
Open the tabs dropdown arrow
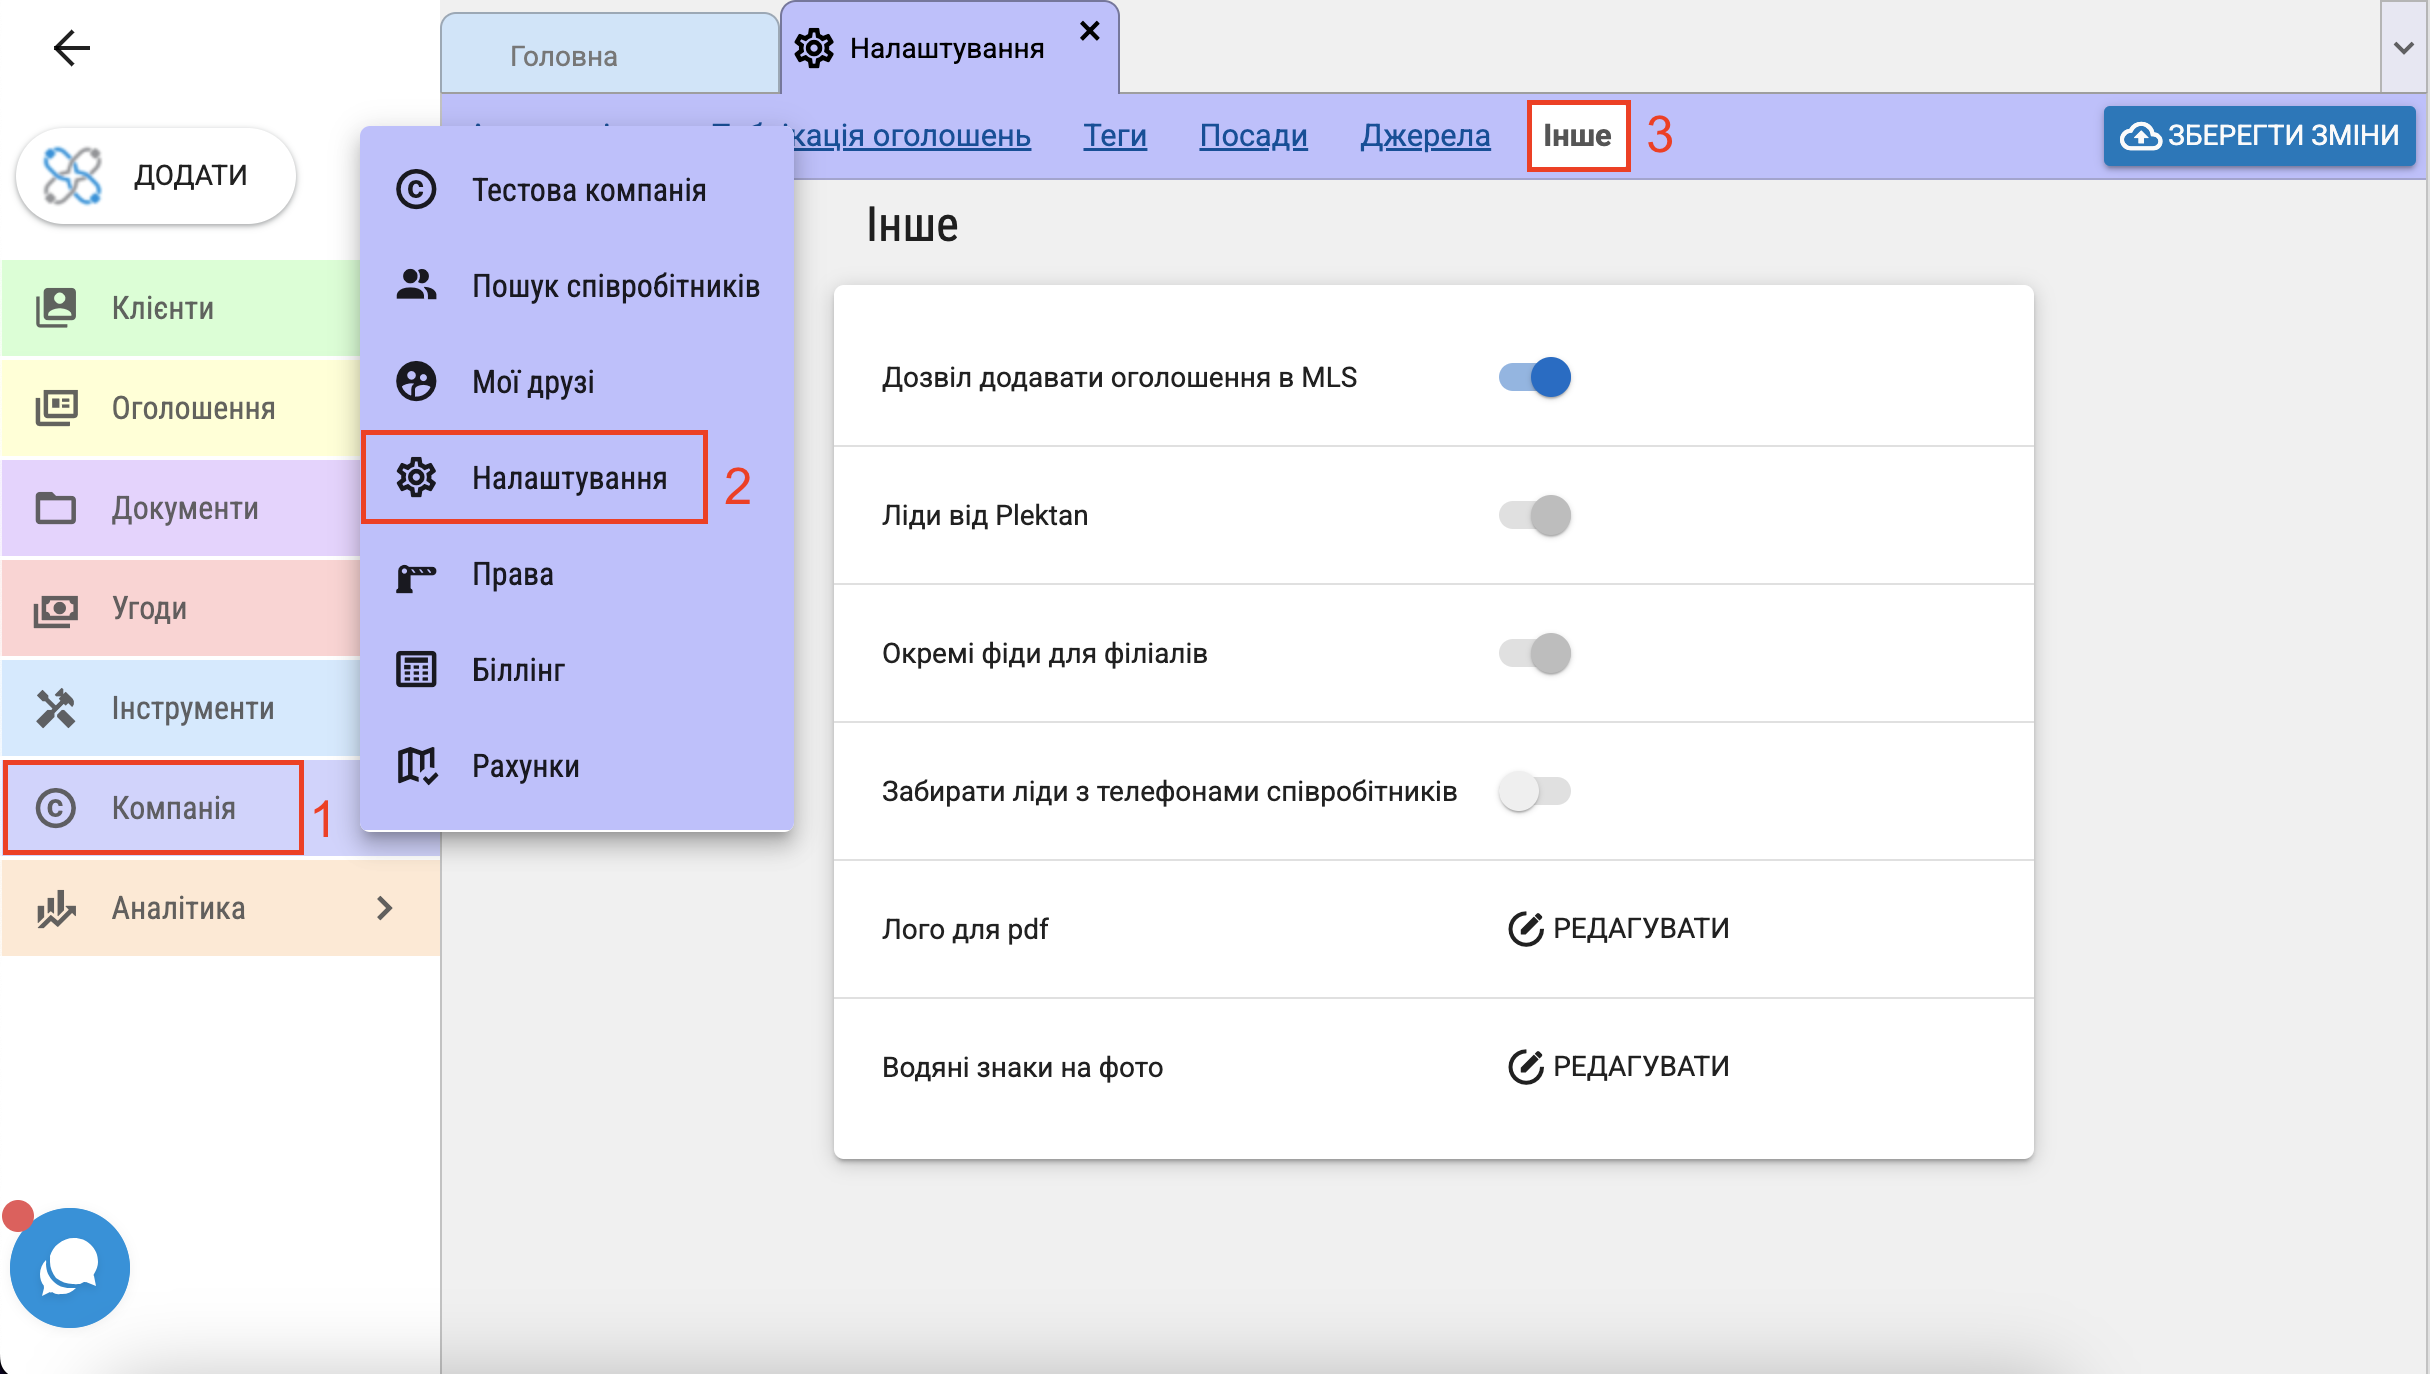(x=2404, y=47)
